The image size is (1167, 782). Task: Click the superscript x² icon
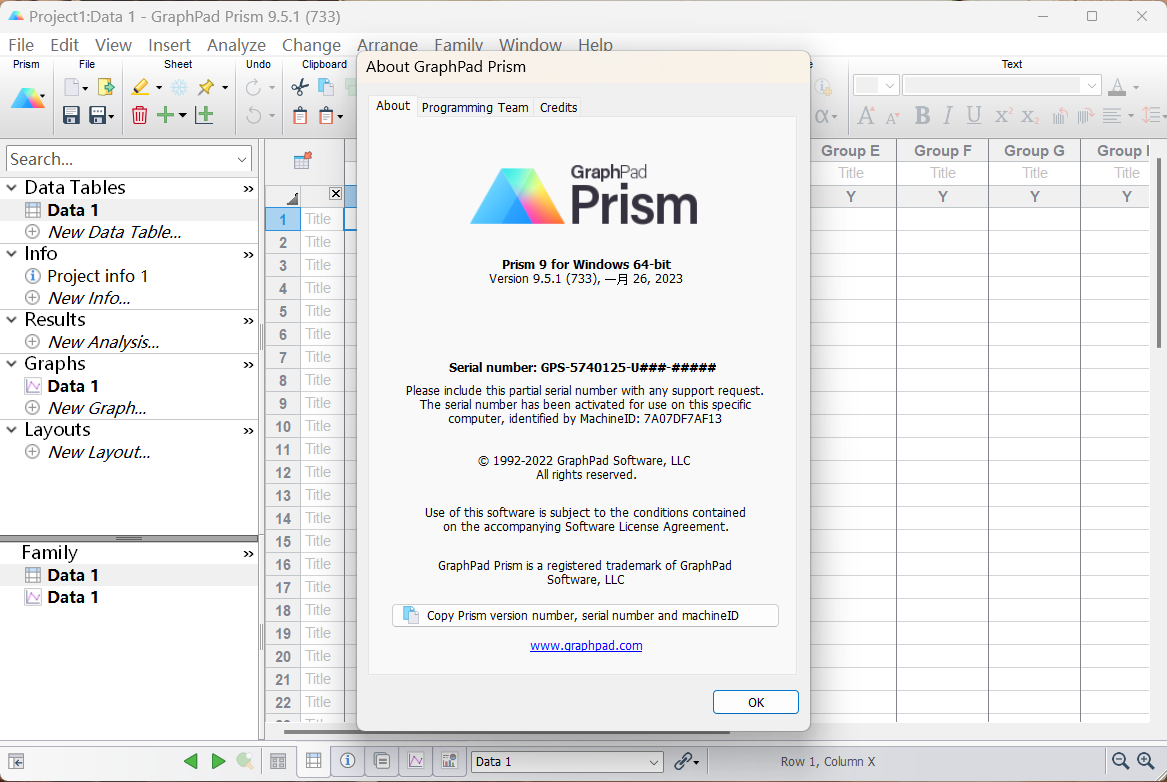(x=1003, y=115)
